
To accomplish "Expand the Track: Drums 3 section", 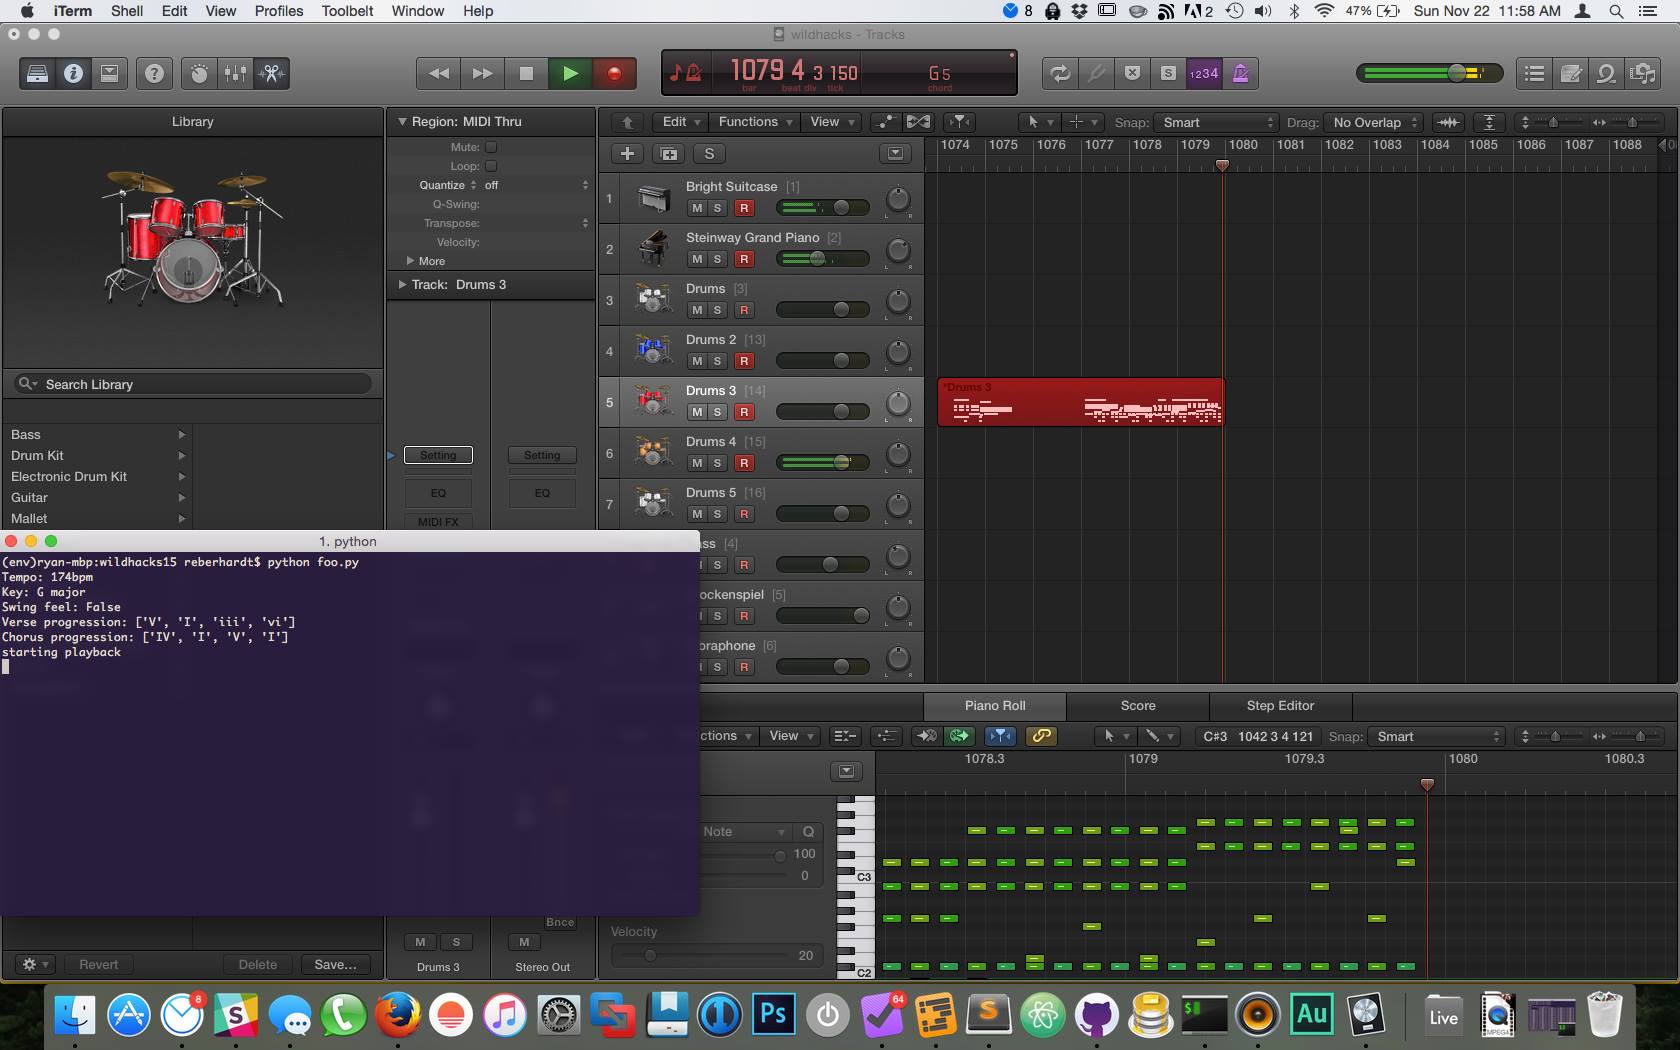I will [x=402, y=285].
